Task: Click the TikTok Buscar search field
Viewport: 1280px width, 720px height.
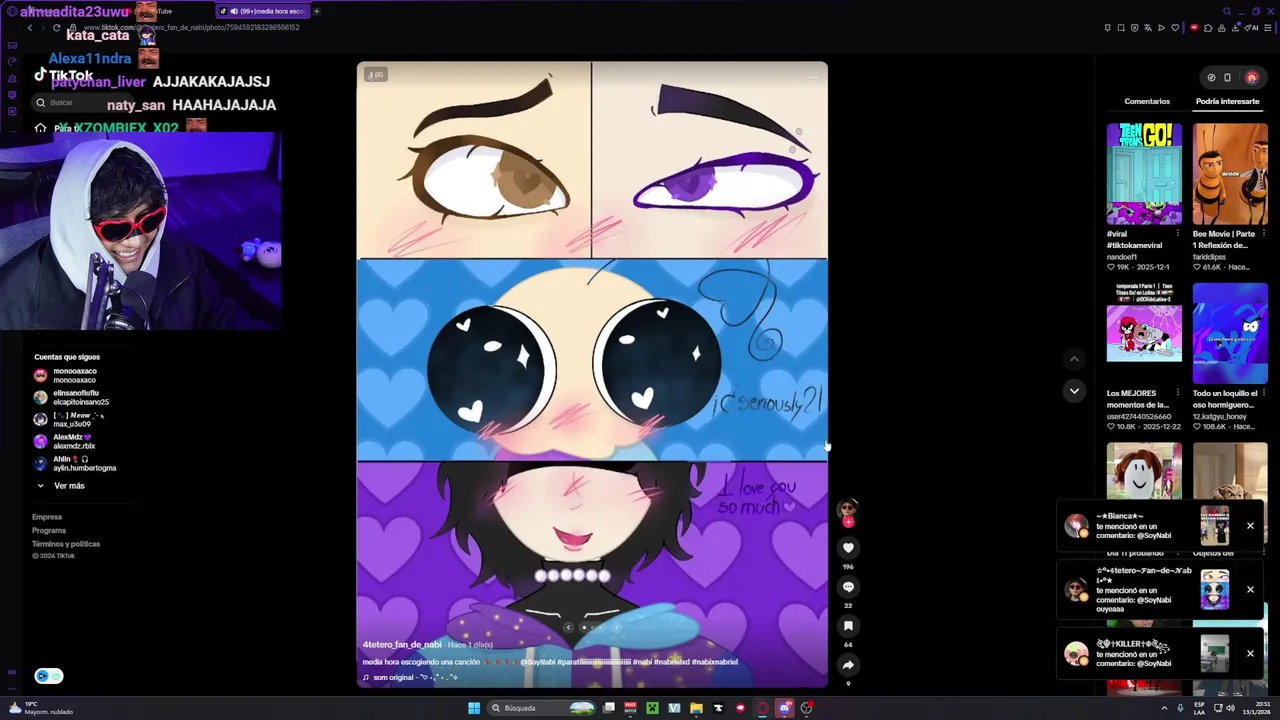Action: [x=85, y=102]
